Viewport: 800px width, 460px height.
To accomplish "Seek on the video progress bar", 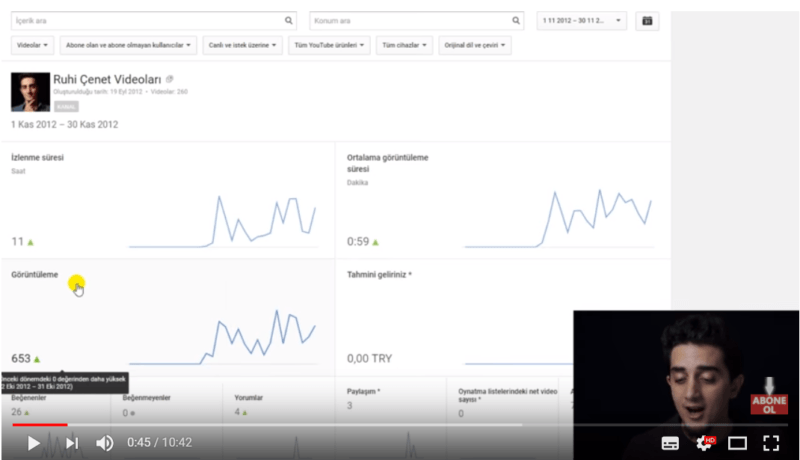I will coord(300,424).
